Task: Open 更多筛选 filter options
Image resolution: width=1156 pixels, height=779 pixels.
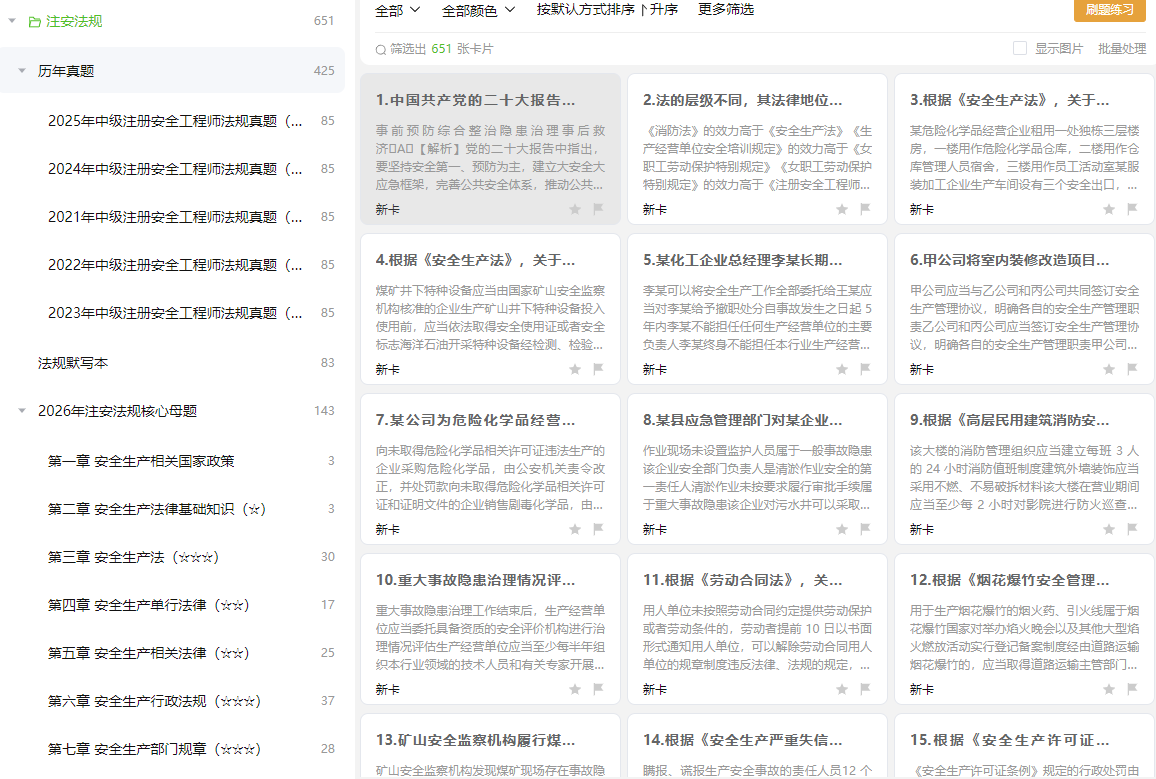Action: [x=725, y=10]
